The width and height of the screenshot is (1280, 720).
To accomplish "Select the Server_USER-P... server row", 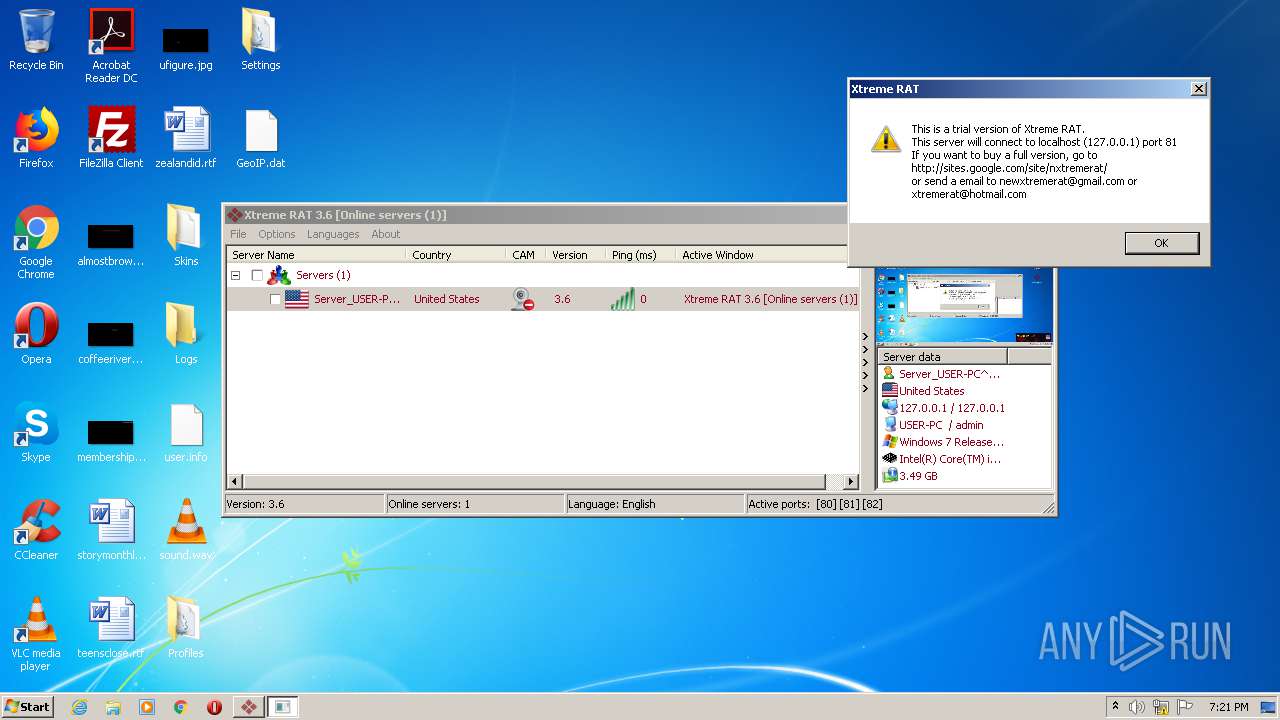I will 543,299.
